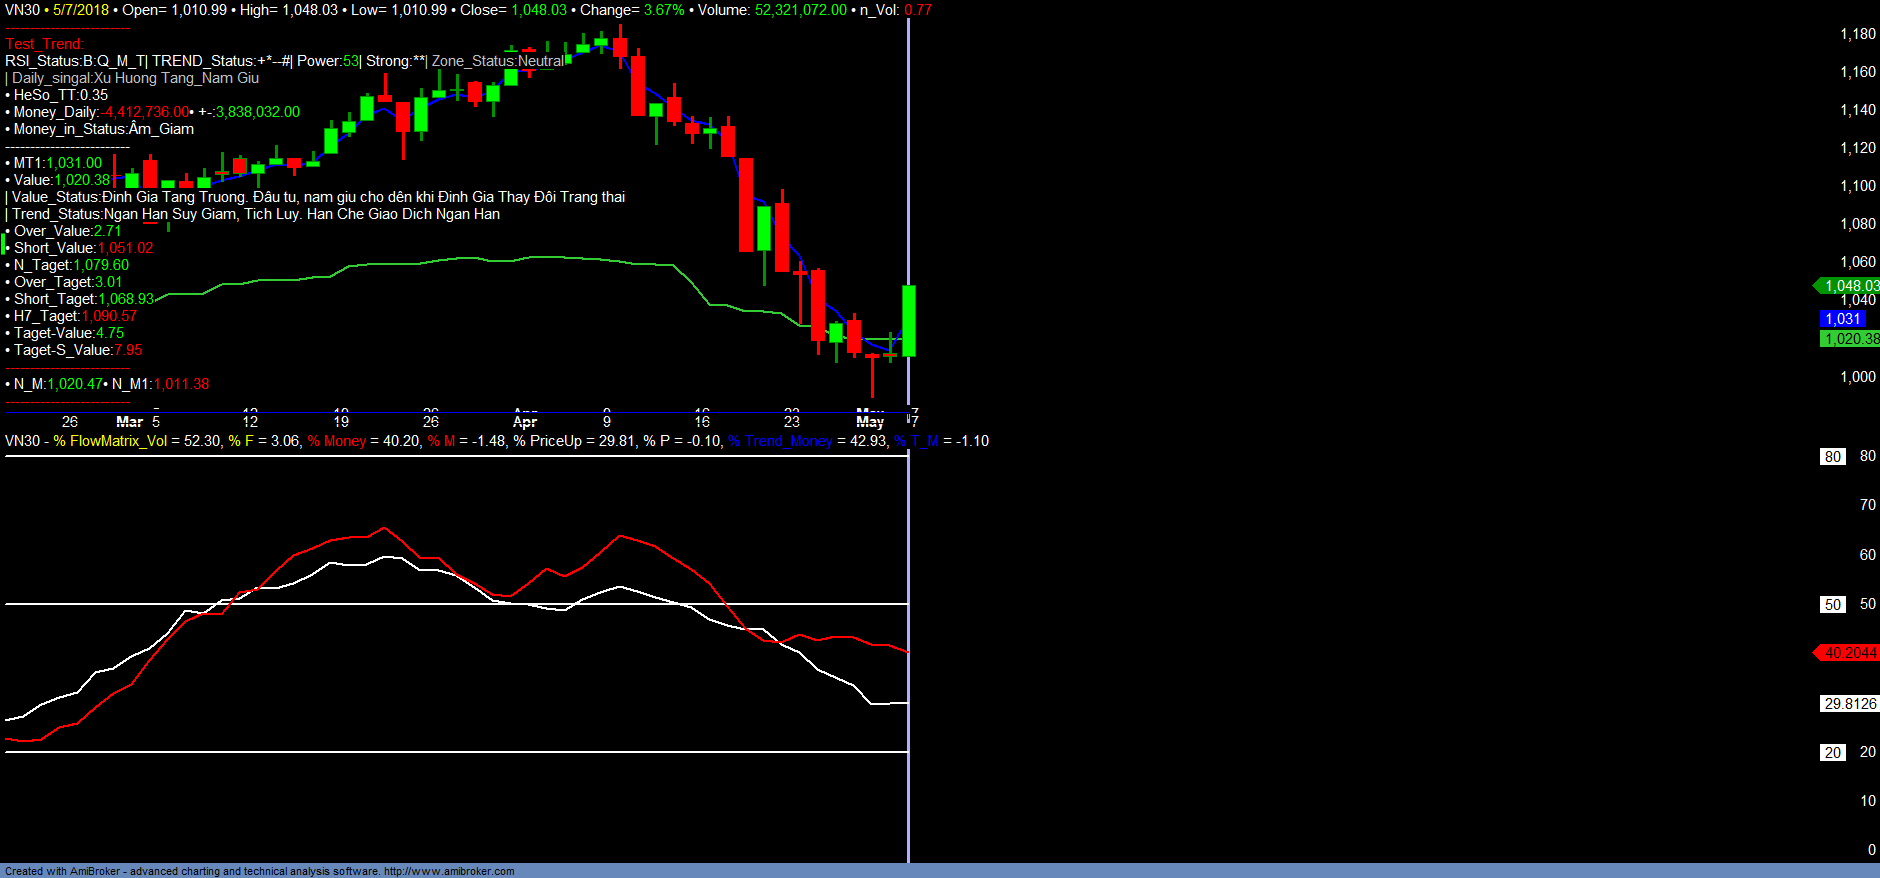Screen dimensions: 1880x878
Task: Click the green 1,048.03 close price marker
Action: (1850, 286)
